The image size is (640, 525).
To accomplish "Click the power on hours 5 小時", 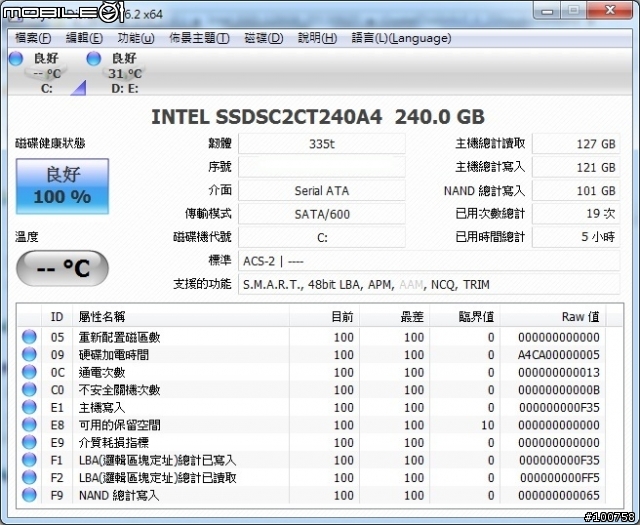I will (x=576, y=237).
